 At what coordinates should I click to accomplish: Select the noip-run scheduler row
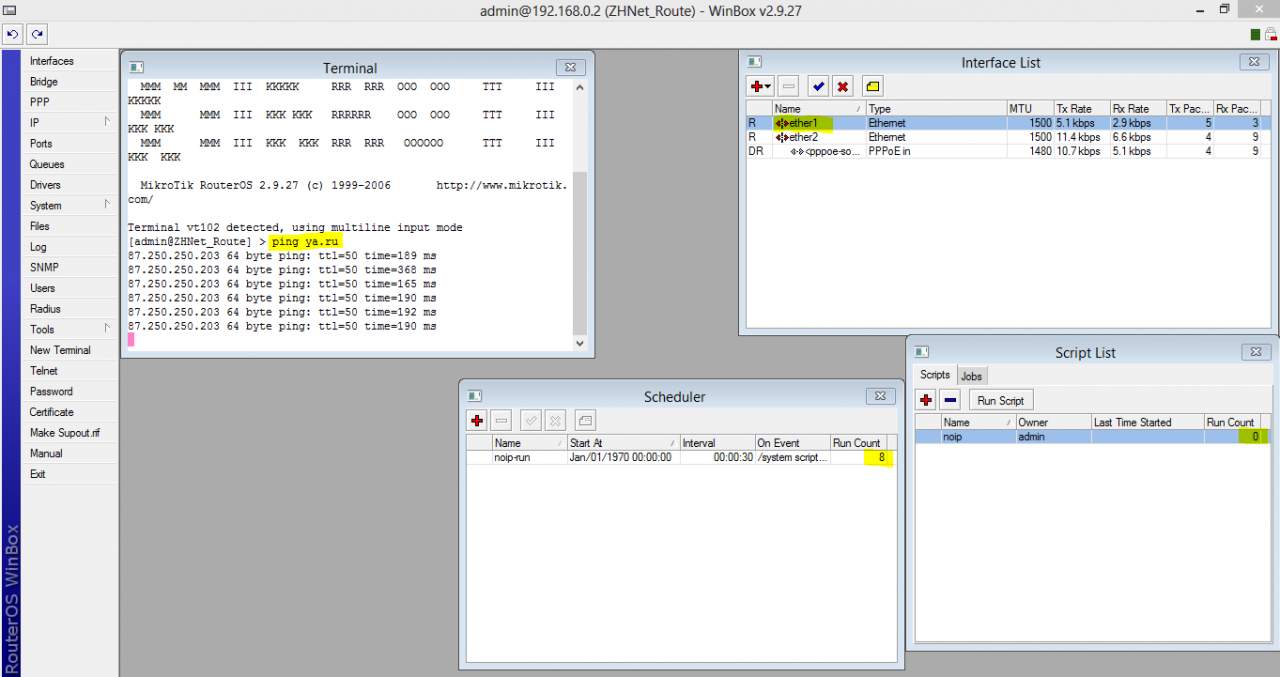click(x=680, y=457)
